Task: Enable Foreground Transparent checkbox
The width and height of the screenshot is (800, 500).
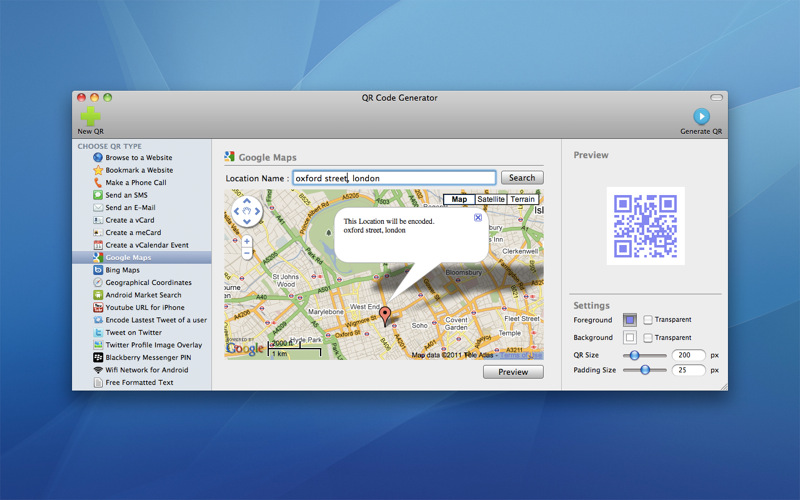Action: 647,320
